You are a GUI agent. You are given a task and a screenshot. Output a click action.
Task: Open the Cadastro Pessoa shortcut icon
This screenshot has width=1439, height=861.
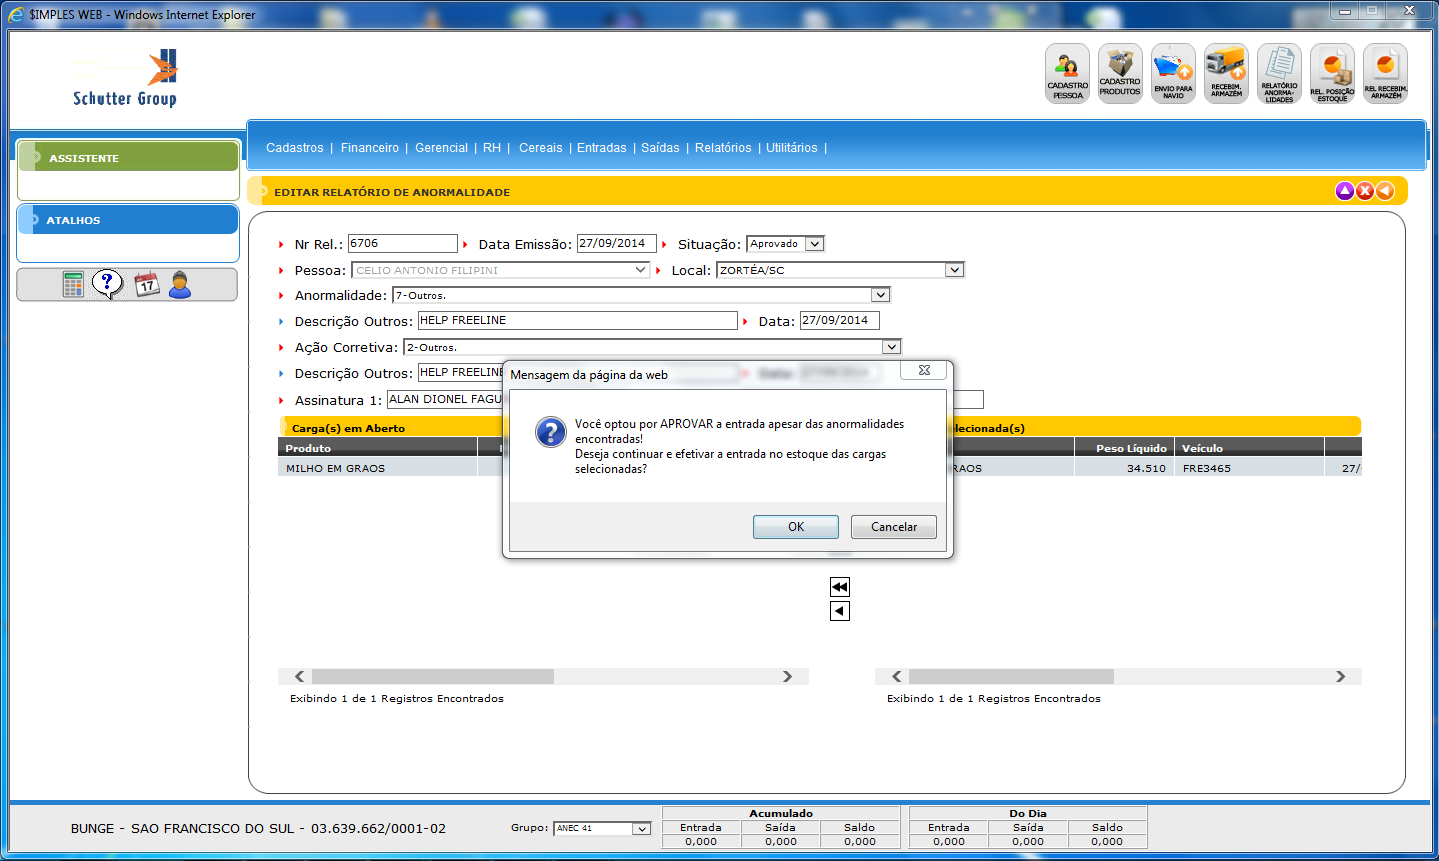pos(1067,73)
